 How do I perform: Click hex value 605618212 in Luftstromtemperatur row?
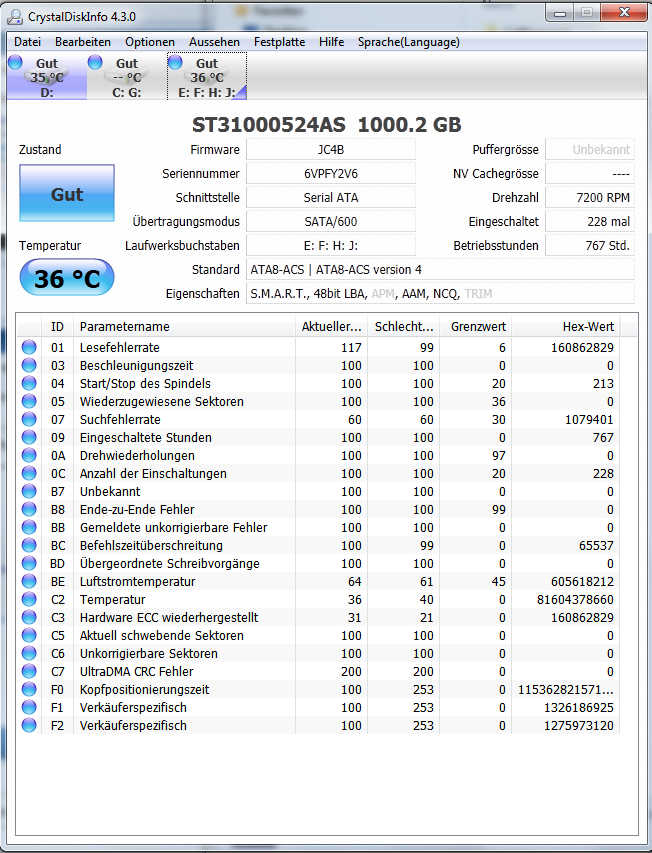click(582, 581)
